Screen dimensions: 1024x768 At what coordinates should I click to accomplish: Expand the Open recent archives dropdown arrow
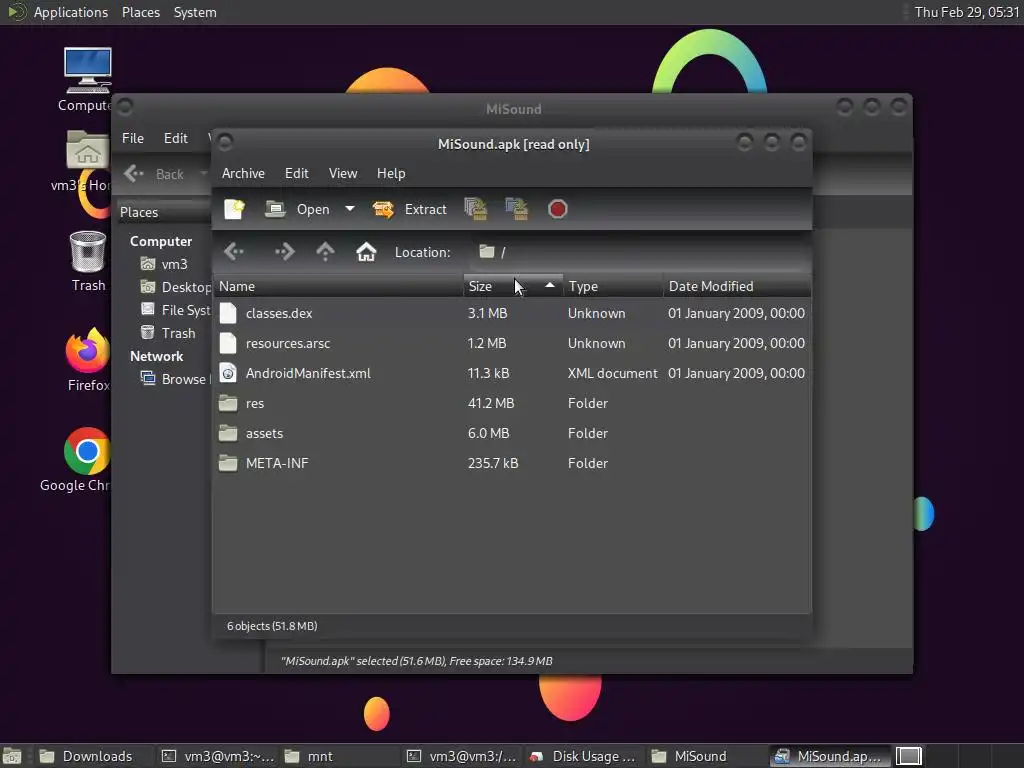pos(350,209)
